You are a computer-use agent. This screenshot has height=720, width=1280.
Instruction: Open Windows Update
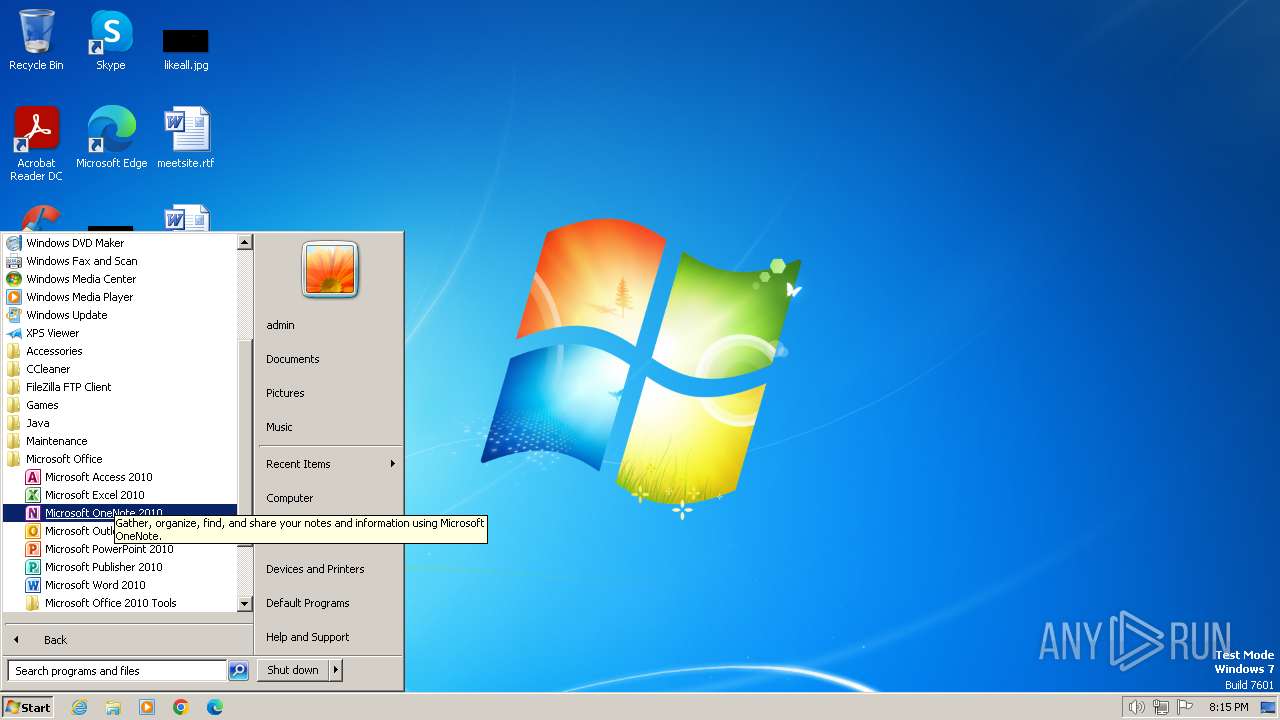click(x=120, y=315)
